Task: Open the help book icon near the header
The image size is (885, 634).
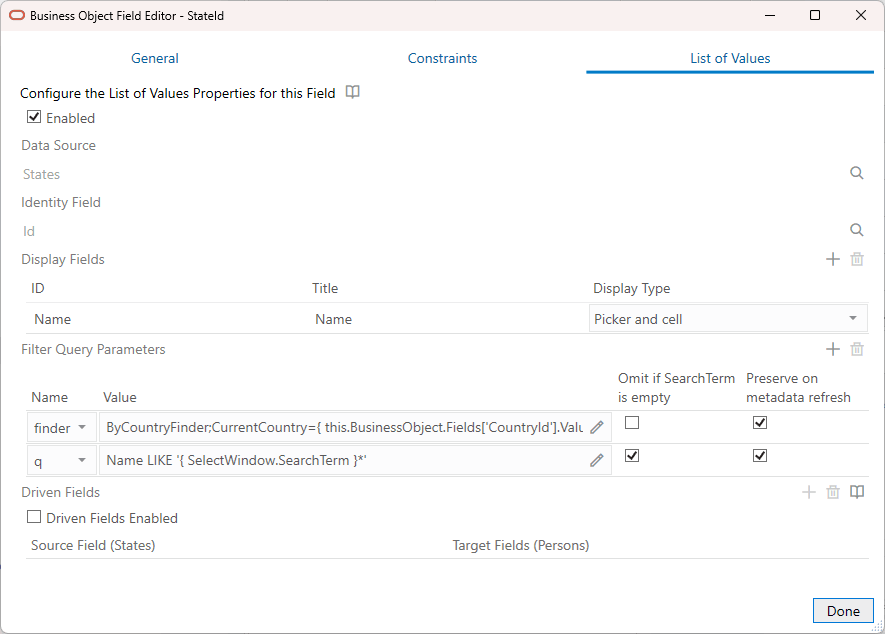Action: pyautogui.click(x=352, y=91)
